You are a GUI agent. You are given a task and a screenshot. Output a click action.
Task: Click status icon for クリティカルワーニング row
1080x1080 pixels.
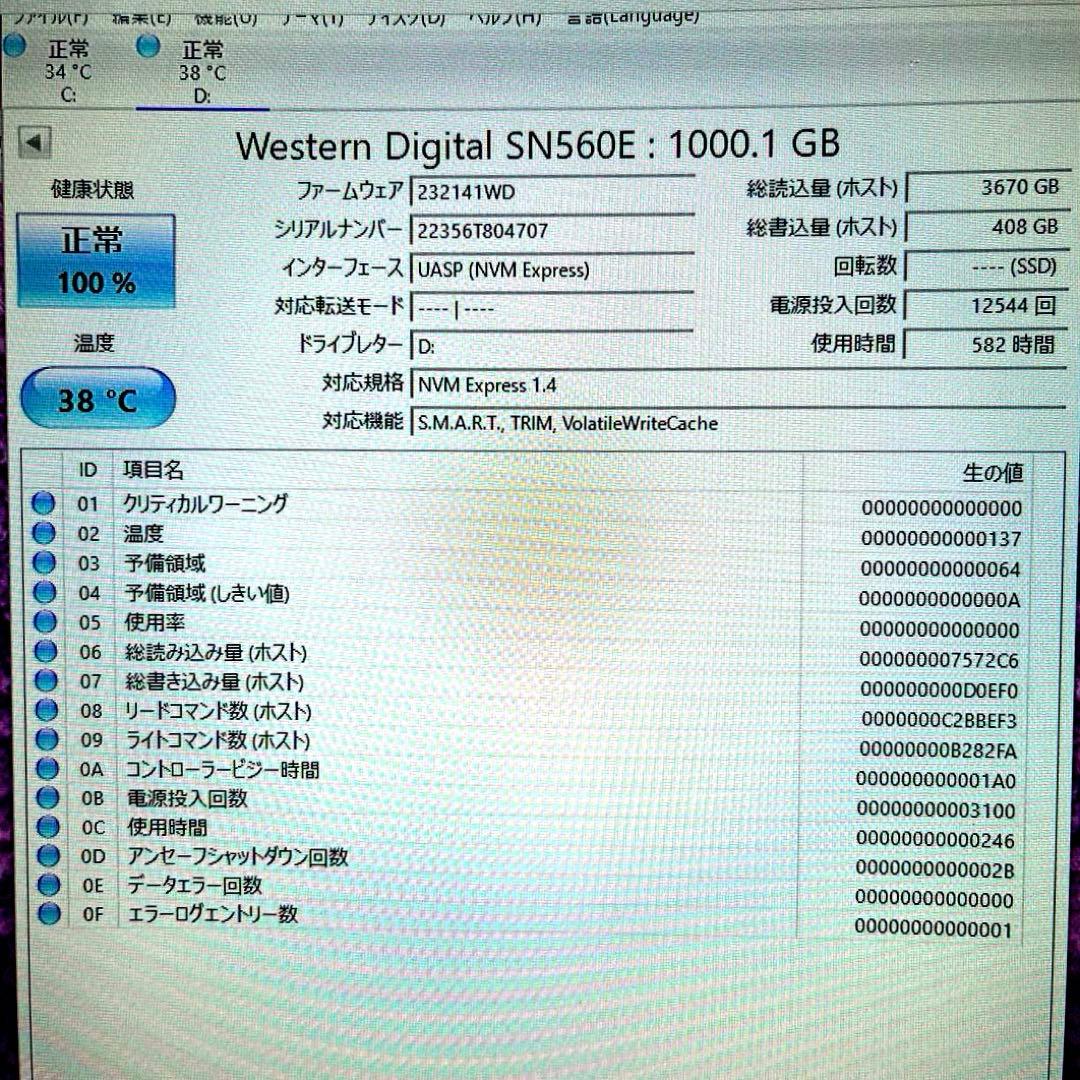click(44, 504)
